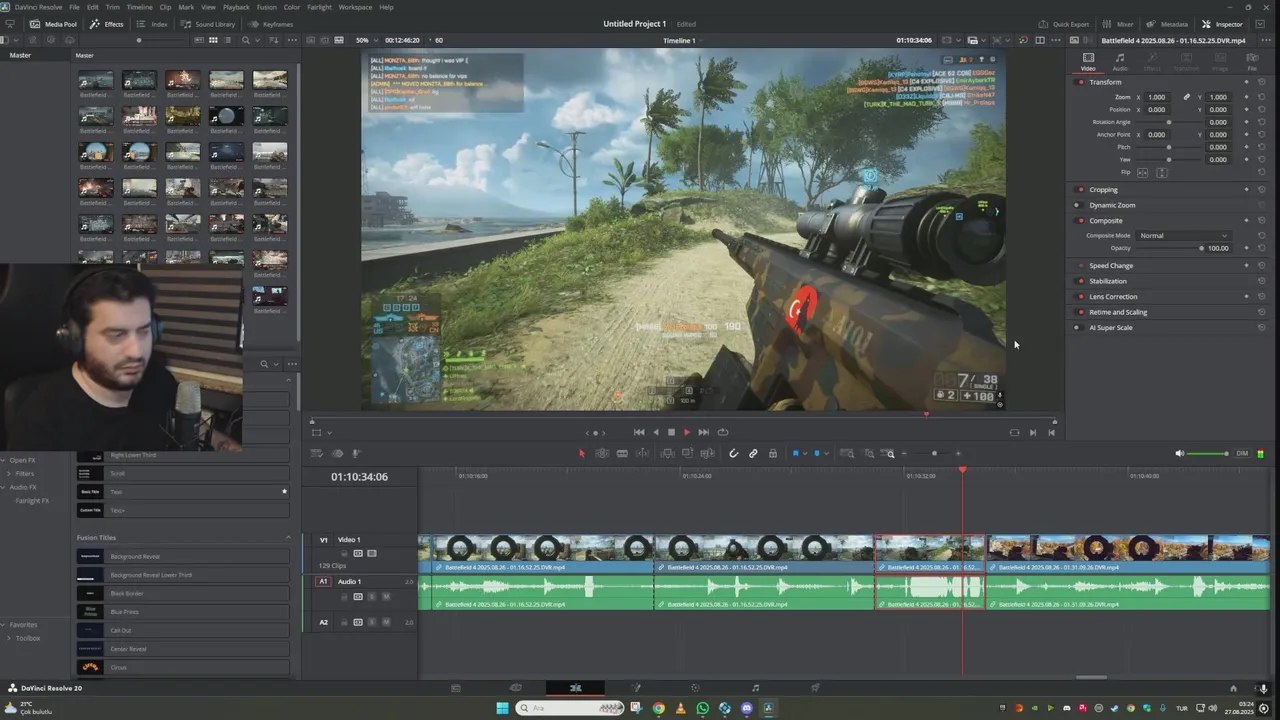Click the Flip vertical icon in Inspector

tap(1161, 173)
